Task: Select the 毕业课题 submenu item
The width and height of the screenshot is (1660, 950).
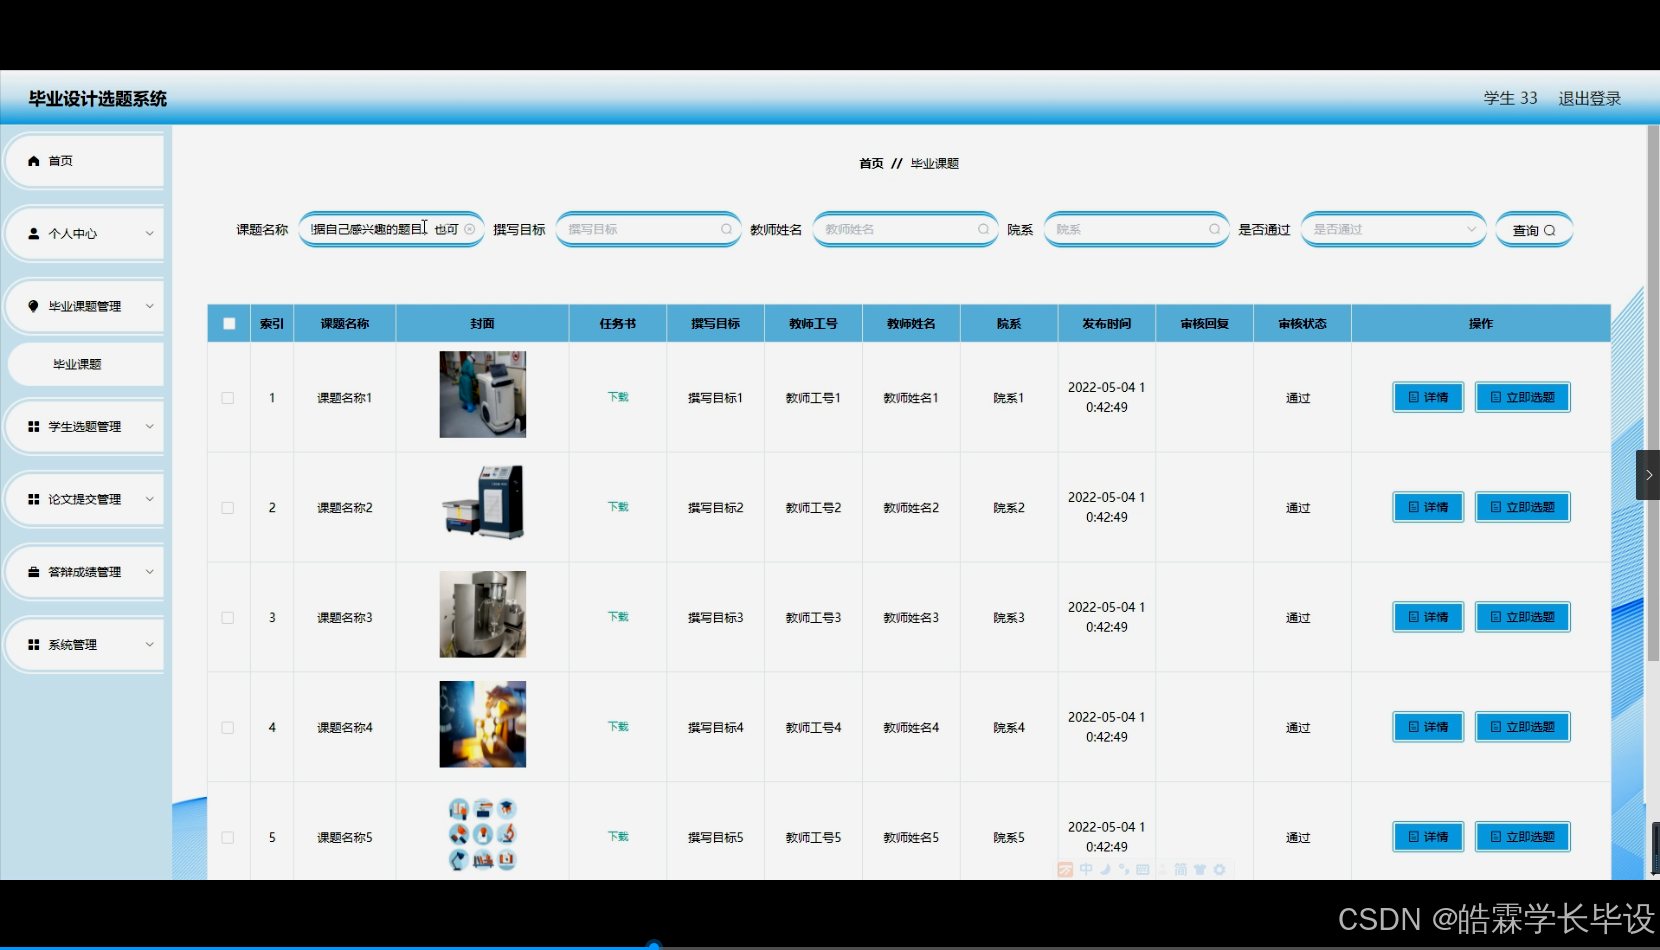Action: [85, 364]
